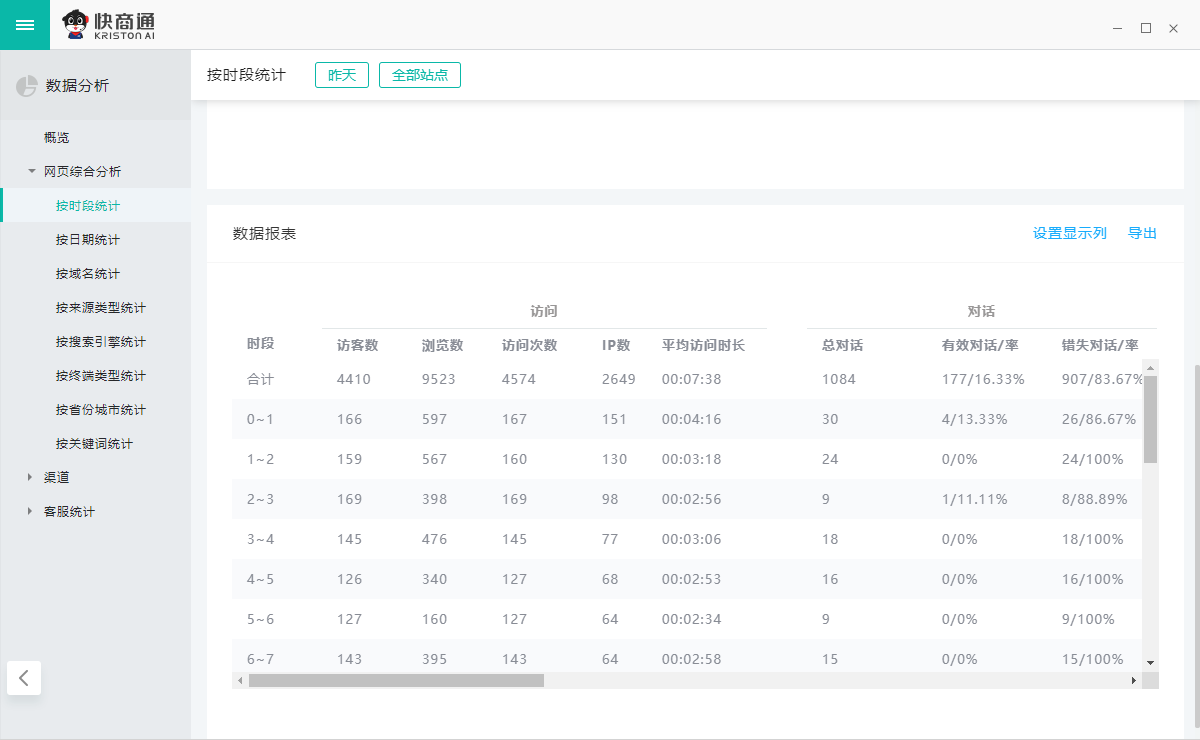The image size is (1200, 740).
Task: Collapse the 网页综合分析 tree section
Action: [32, 171]
